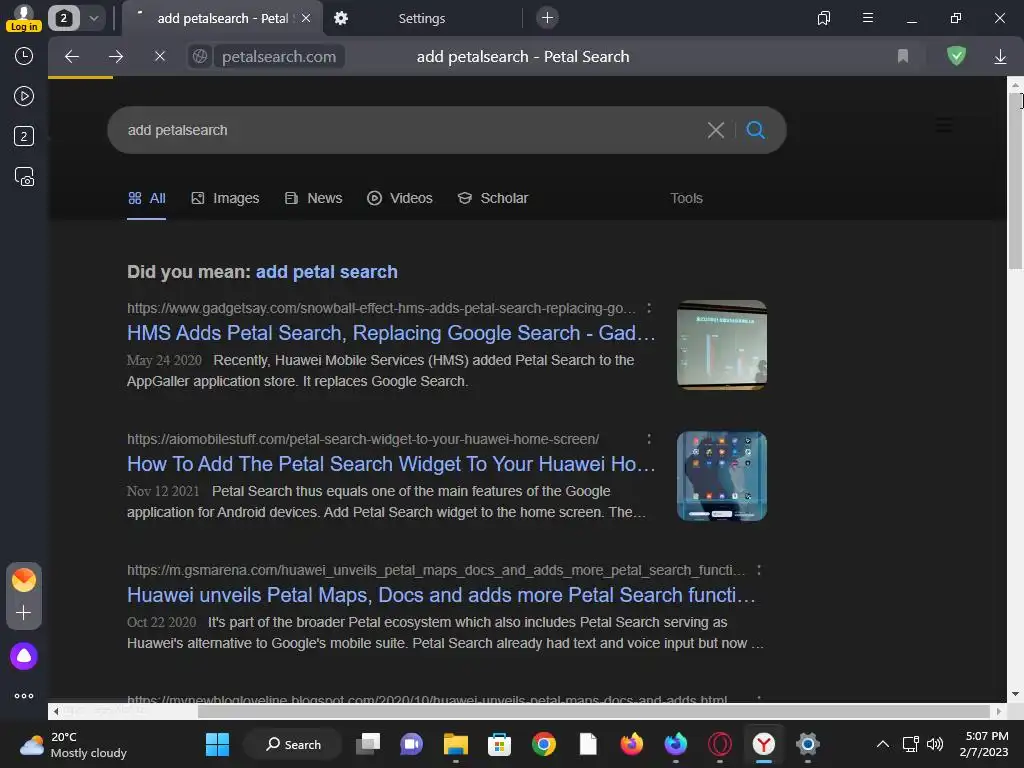This screenshot has width=1024, height=768.
Task: Click the gadgetsay result thumbnail
Action: click(x=722, y=345)
